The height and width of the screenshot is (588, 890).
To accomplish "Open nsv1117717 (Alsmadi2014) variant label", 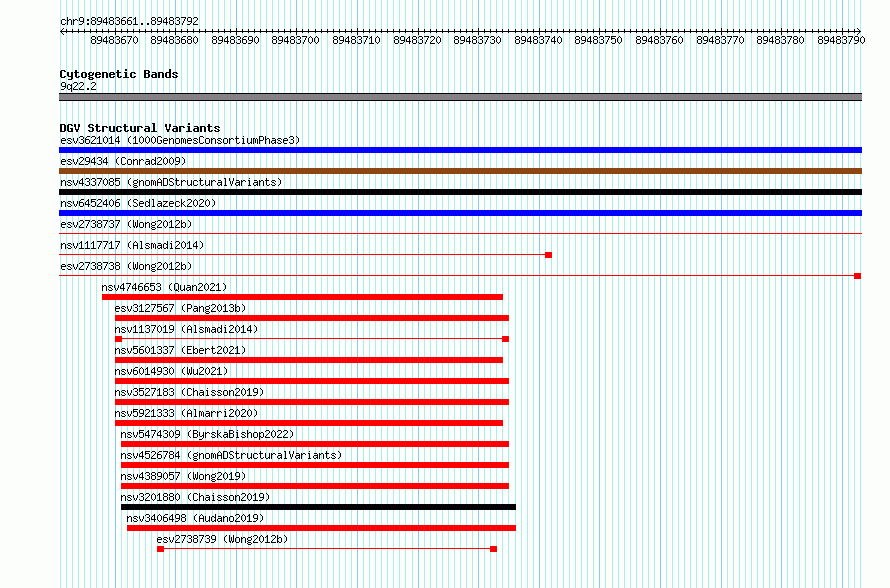I will [x=132, y=245].
